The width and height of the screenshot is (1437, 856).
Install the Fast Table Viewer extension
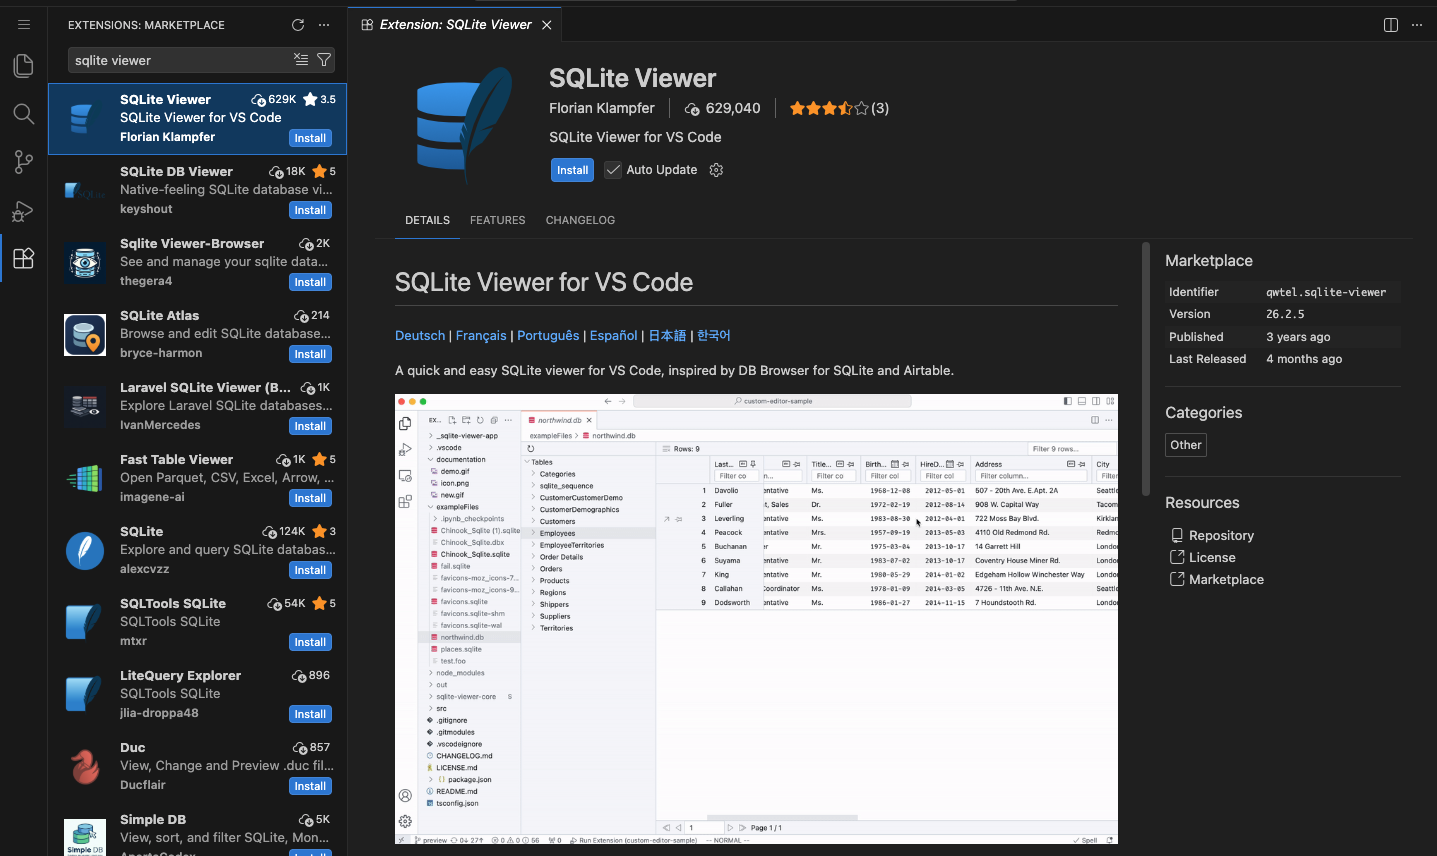pyautogui.click(x=310, y=498)
